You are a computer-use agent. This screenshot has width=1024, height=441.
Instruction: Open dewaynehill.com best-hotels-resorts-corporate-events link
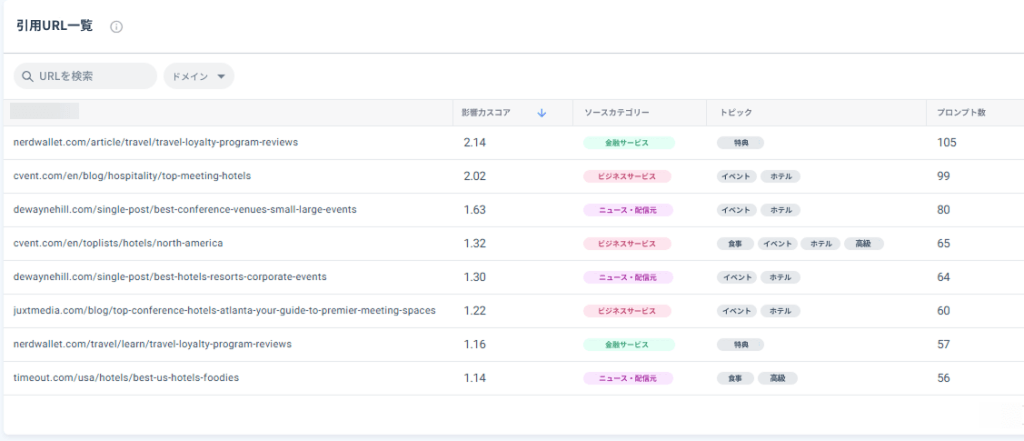coord(170,277)
